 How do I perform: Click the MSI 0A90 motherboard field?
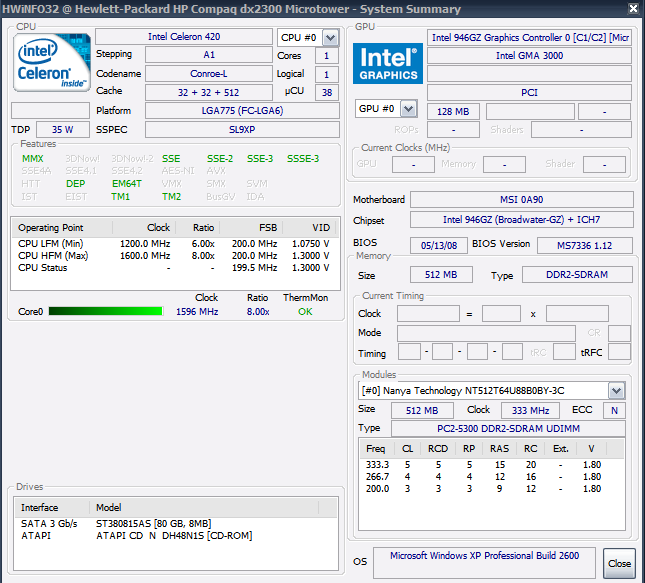[x=521, y=200]
